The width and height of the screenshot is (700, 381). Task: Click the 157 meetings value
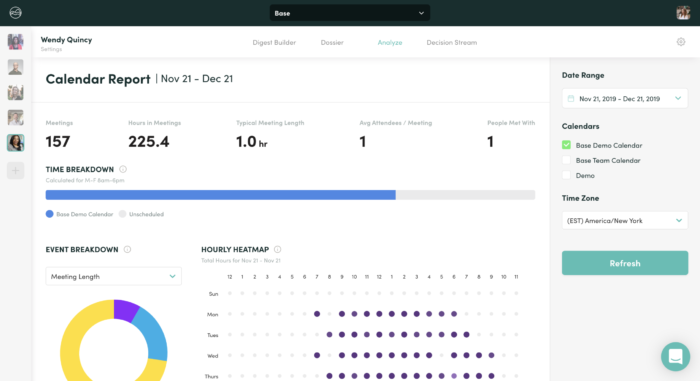58,142
